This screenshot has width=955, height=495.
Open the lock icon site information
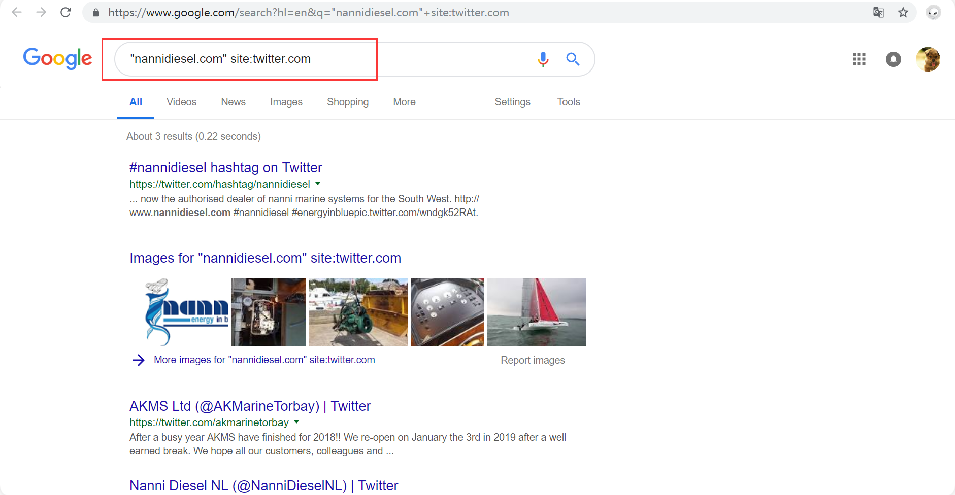[x=96, y=12]
